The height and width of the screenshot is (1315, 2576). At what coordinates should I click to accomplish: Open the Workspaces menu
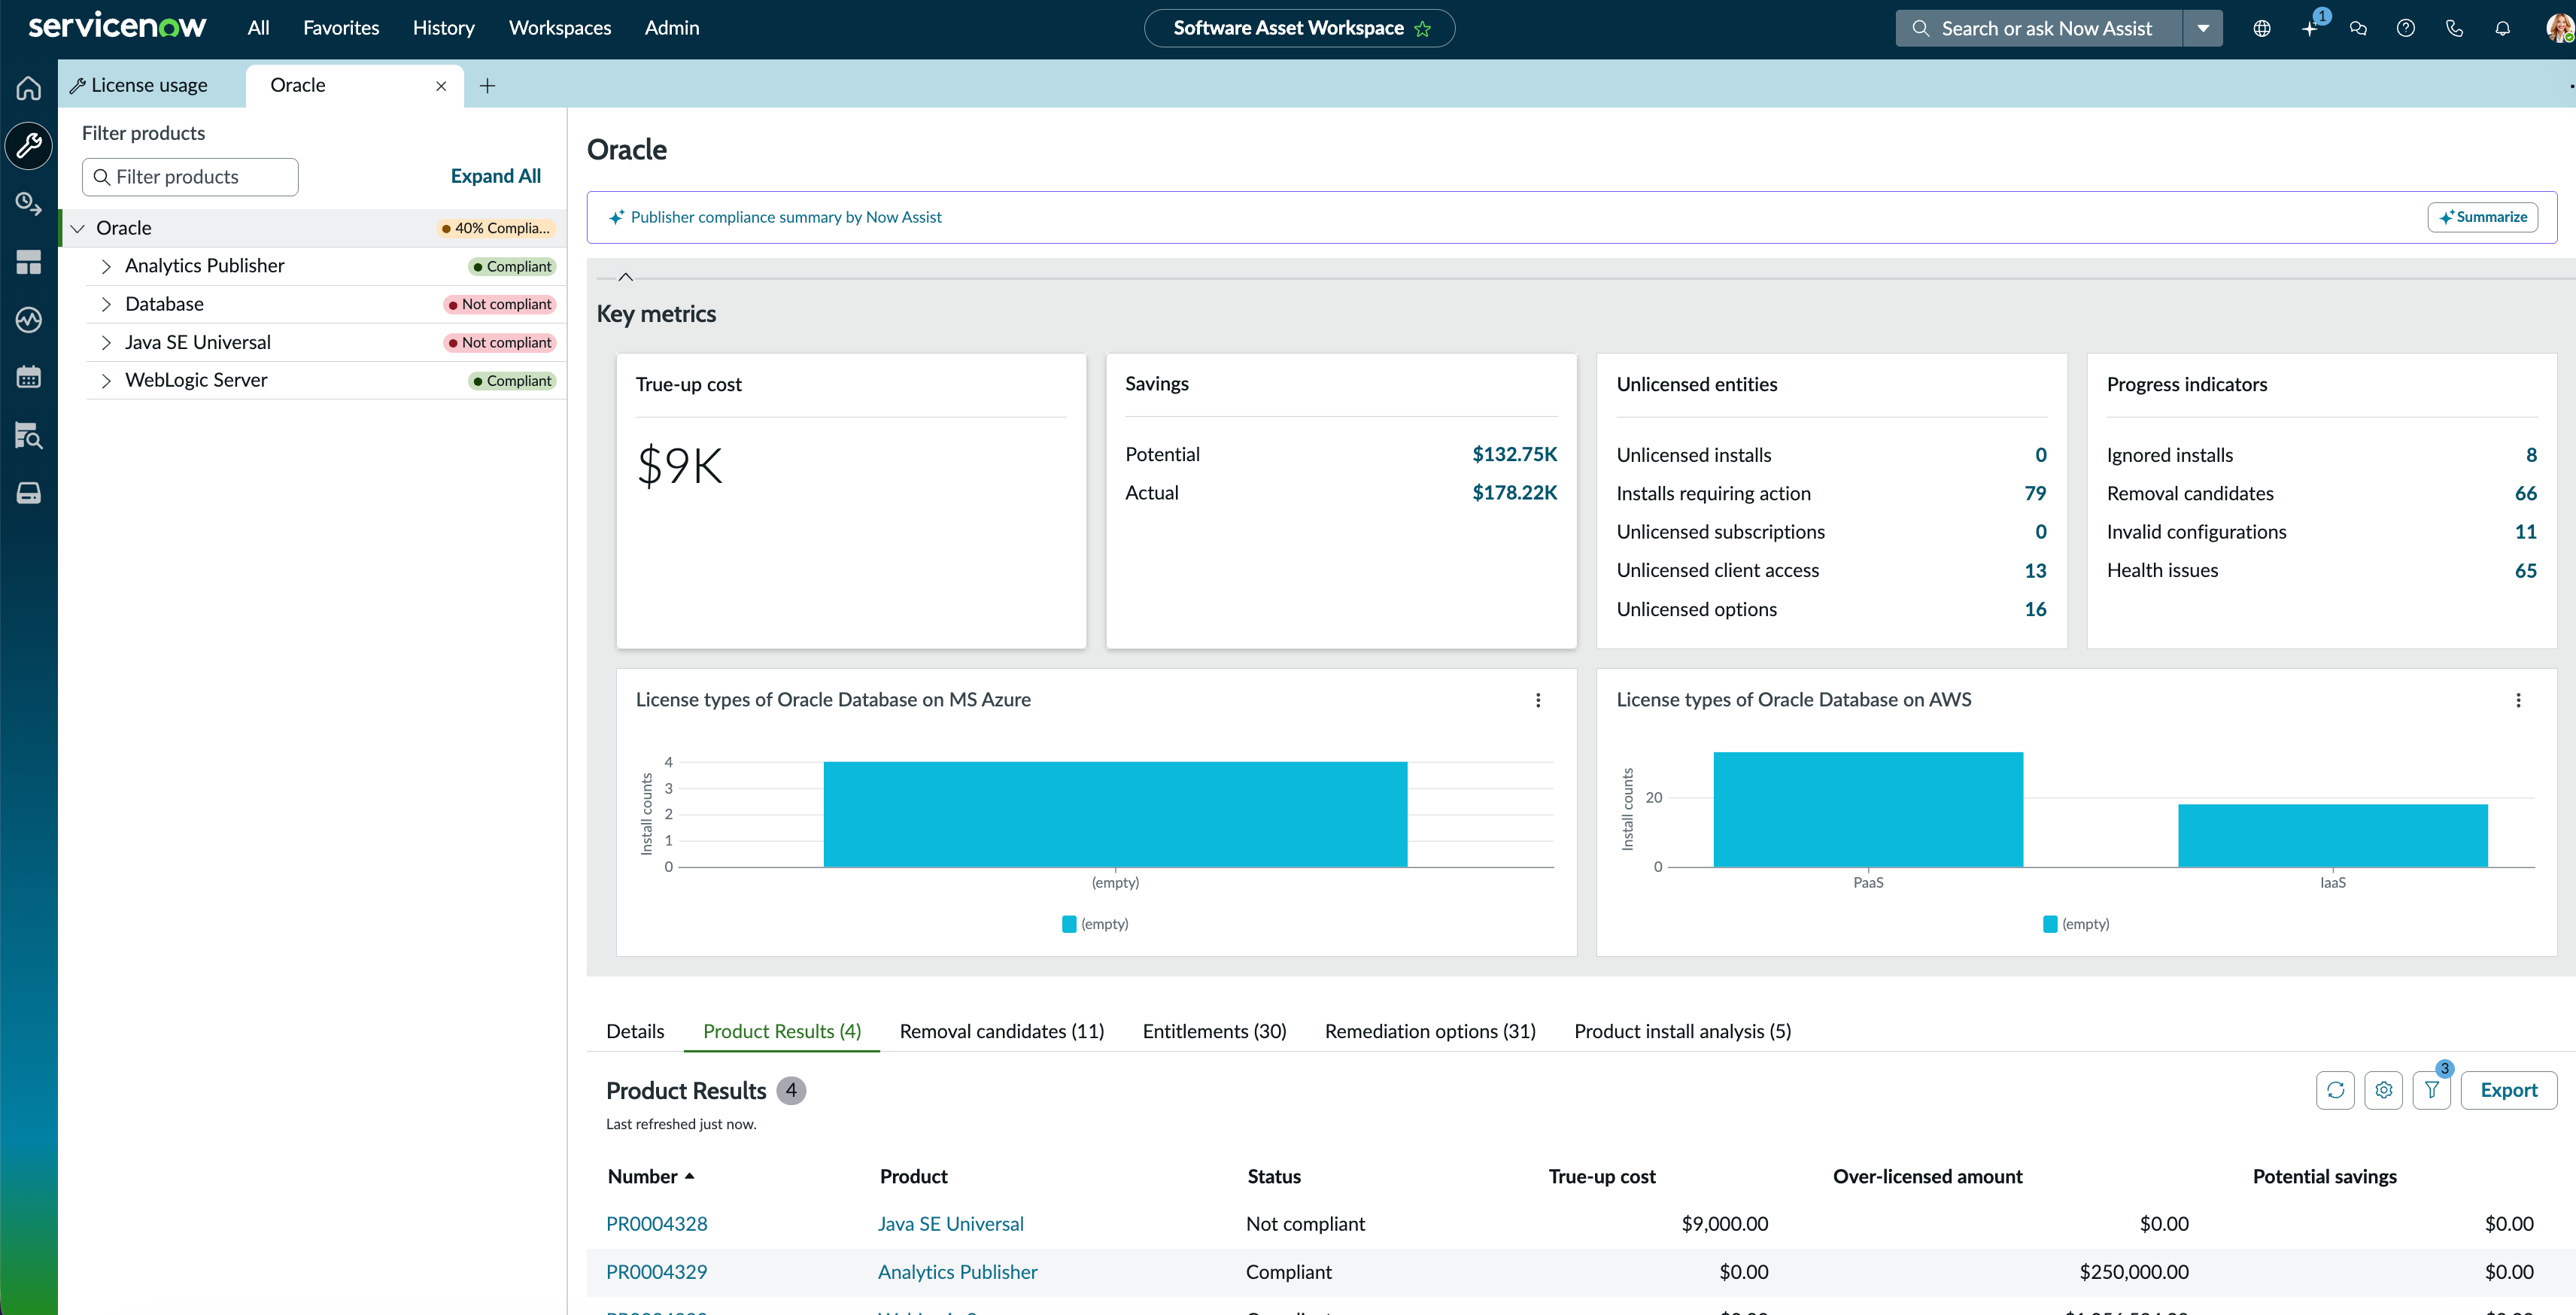tap(560, 28)
